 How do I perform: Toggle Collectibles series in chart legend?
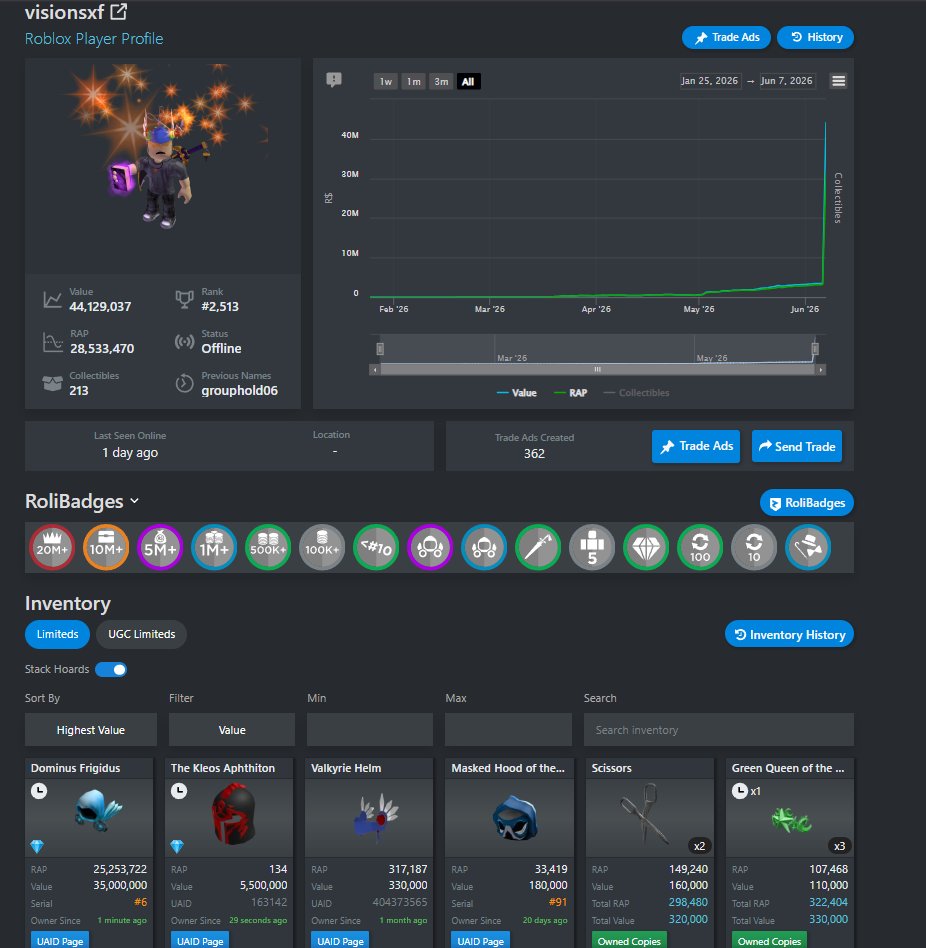click(x=636, y=393)
